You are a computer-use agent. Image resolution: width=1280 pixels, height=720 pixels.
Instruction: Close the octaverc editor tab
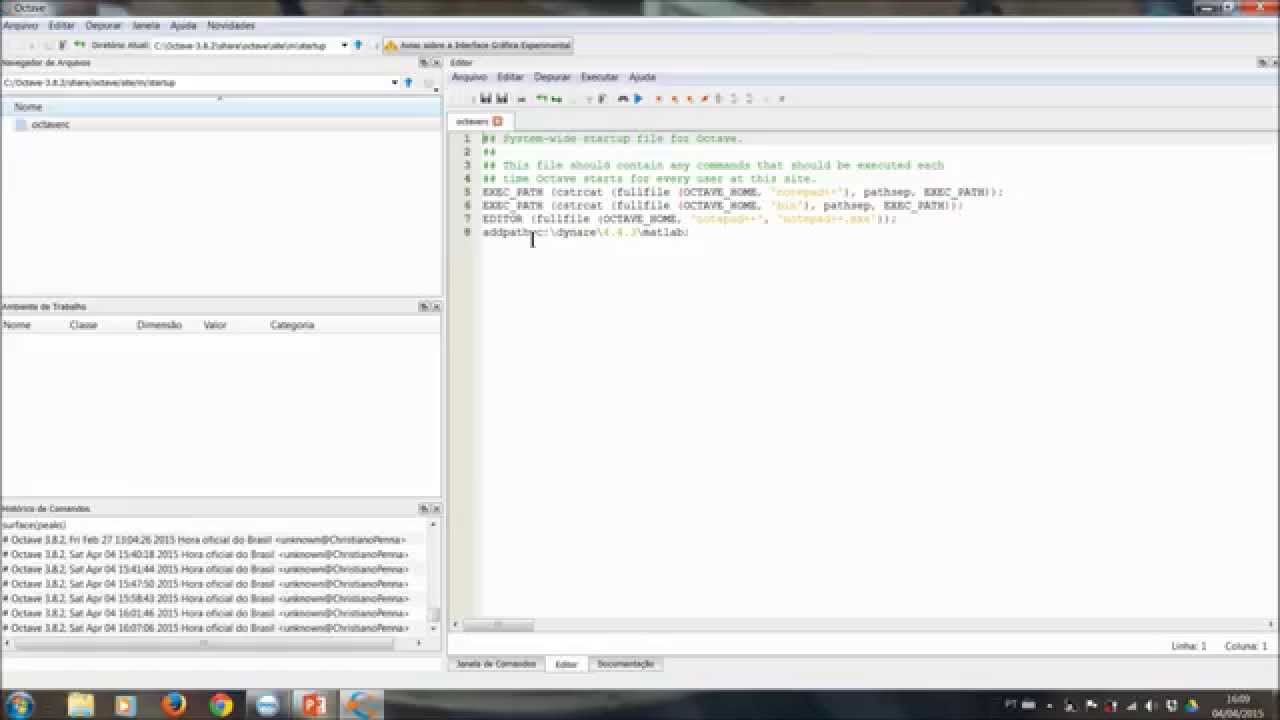[x=497, y=121]
